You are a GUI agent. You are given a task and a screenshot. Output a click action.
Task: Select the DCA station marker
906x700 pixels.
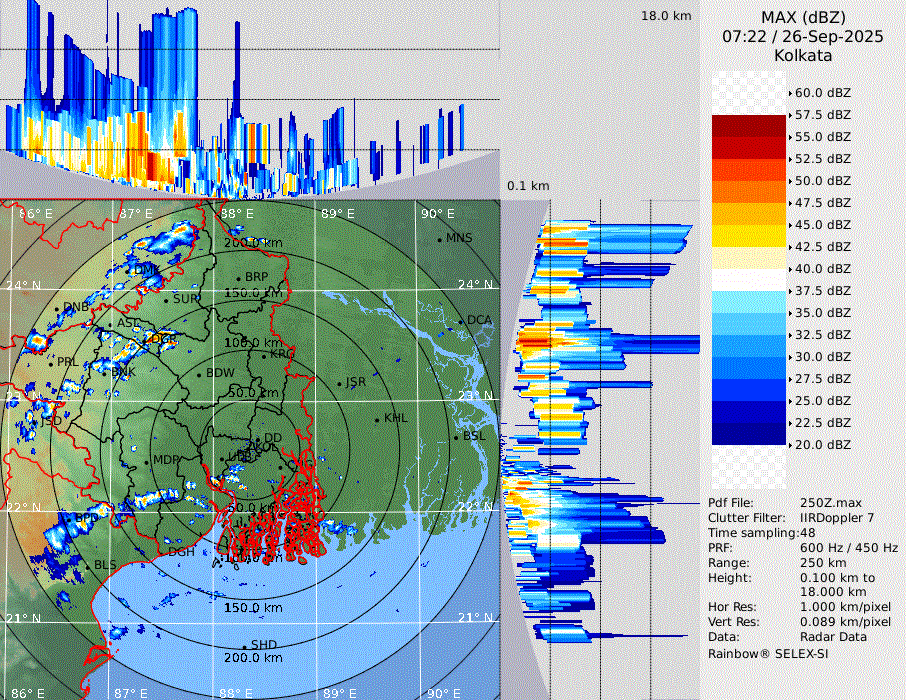[x=462, y=321]
